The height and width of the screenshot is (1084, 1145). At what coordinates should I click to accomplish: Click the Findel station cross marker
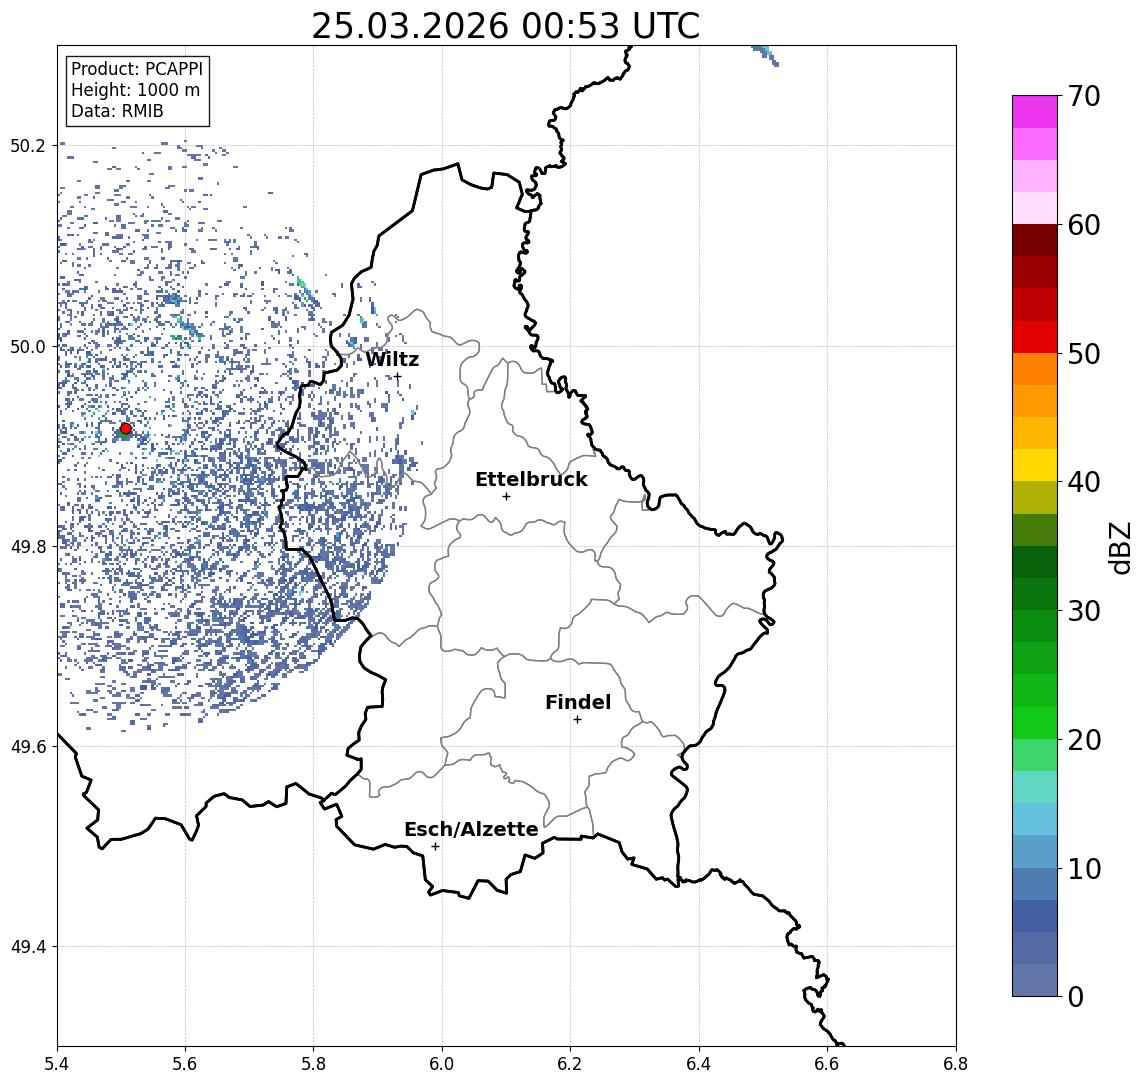(577, 720)
